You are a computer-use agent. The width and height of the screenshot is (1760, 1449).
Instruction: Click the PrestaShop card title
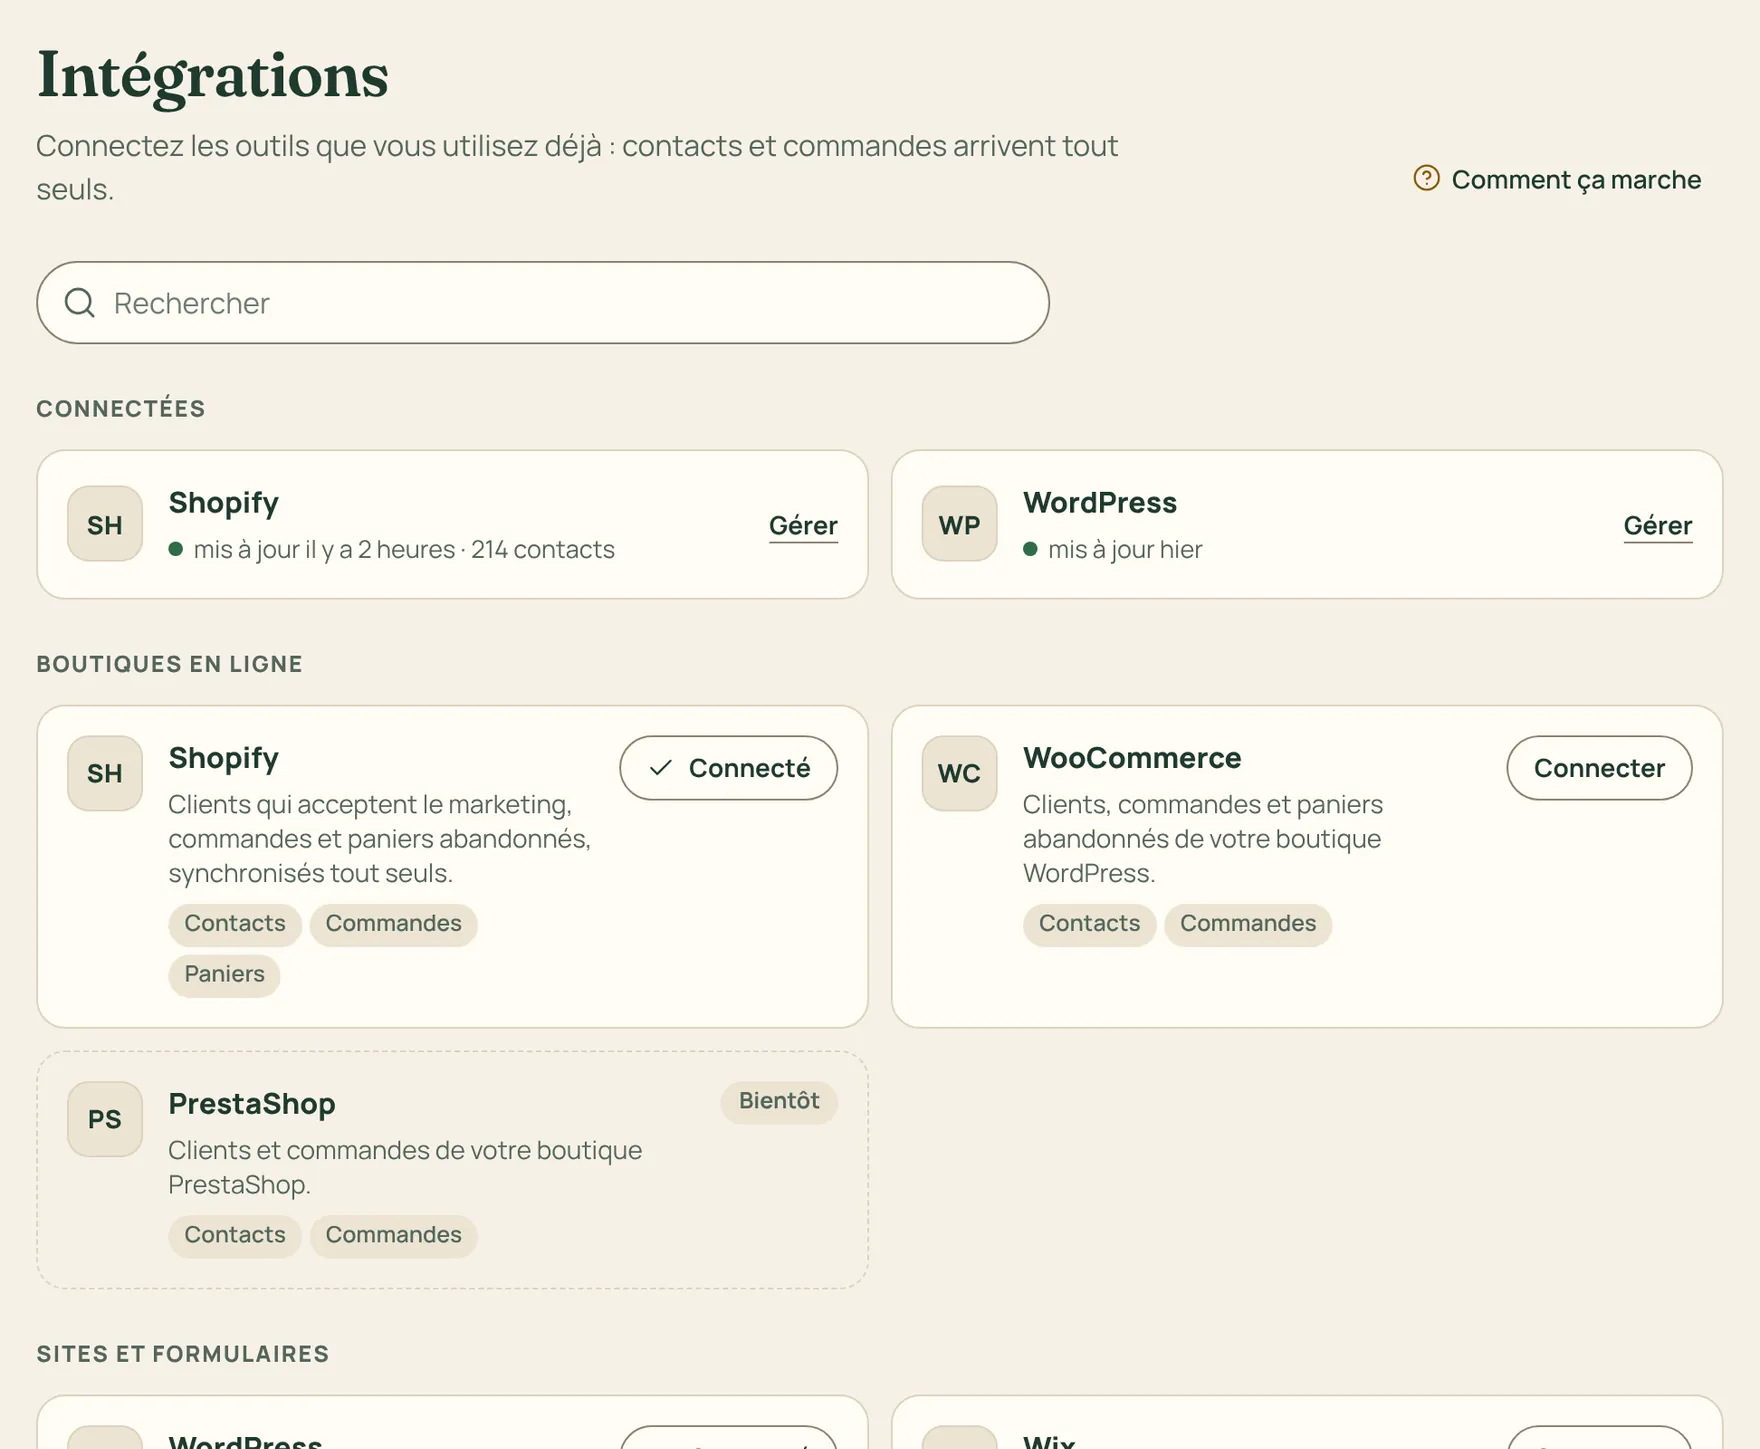252,1104
